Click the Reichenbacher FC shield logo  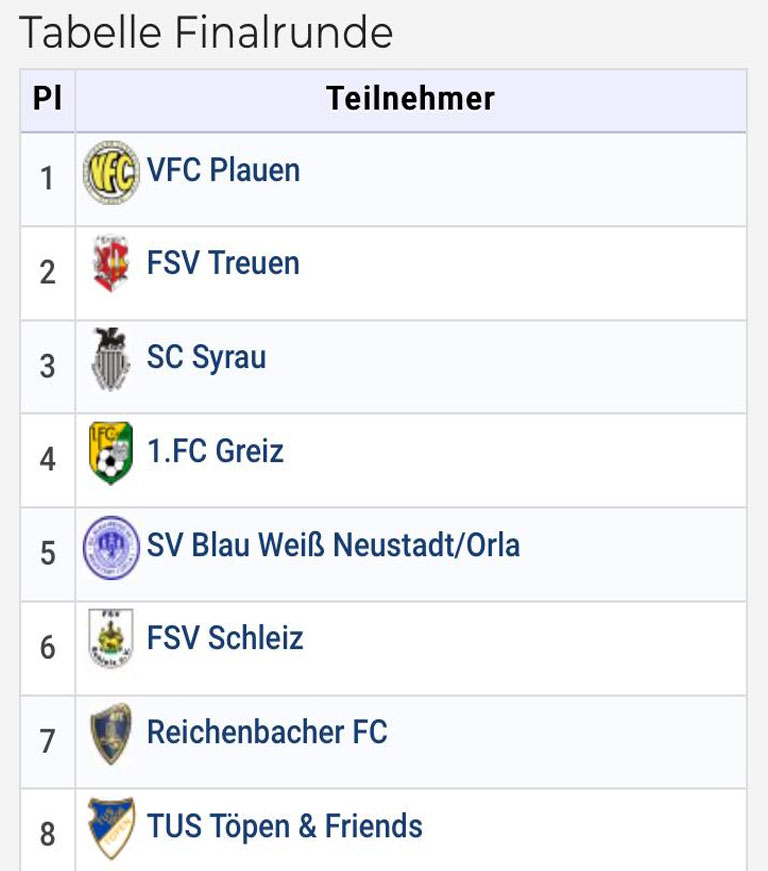point(111,734)
